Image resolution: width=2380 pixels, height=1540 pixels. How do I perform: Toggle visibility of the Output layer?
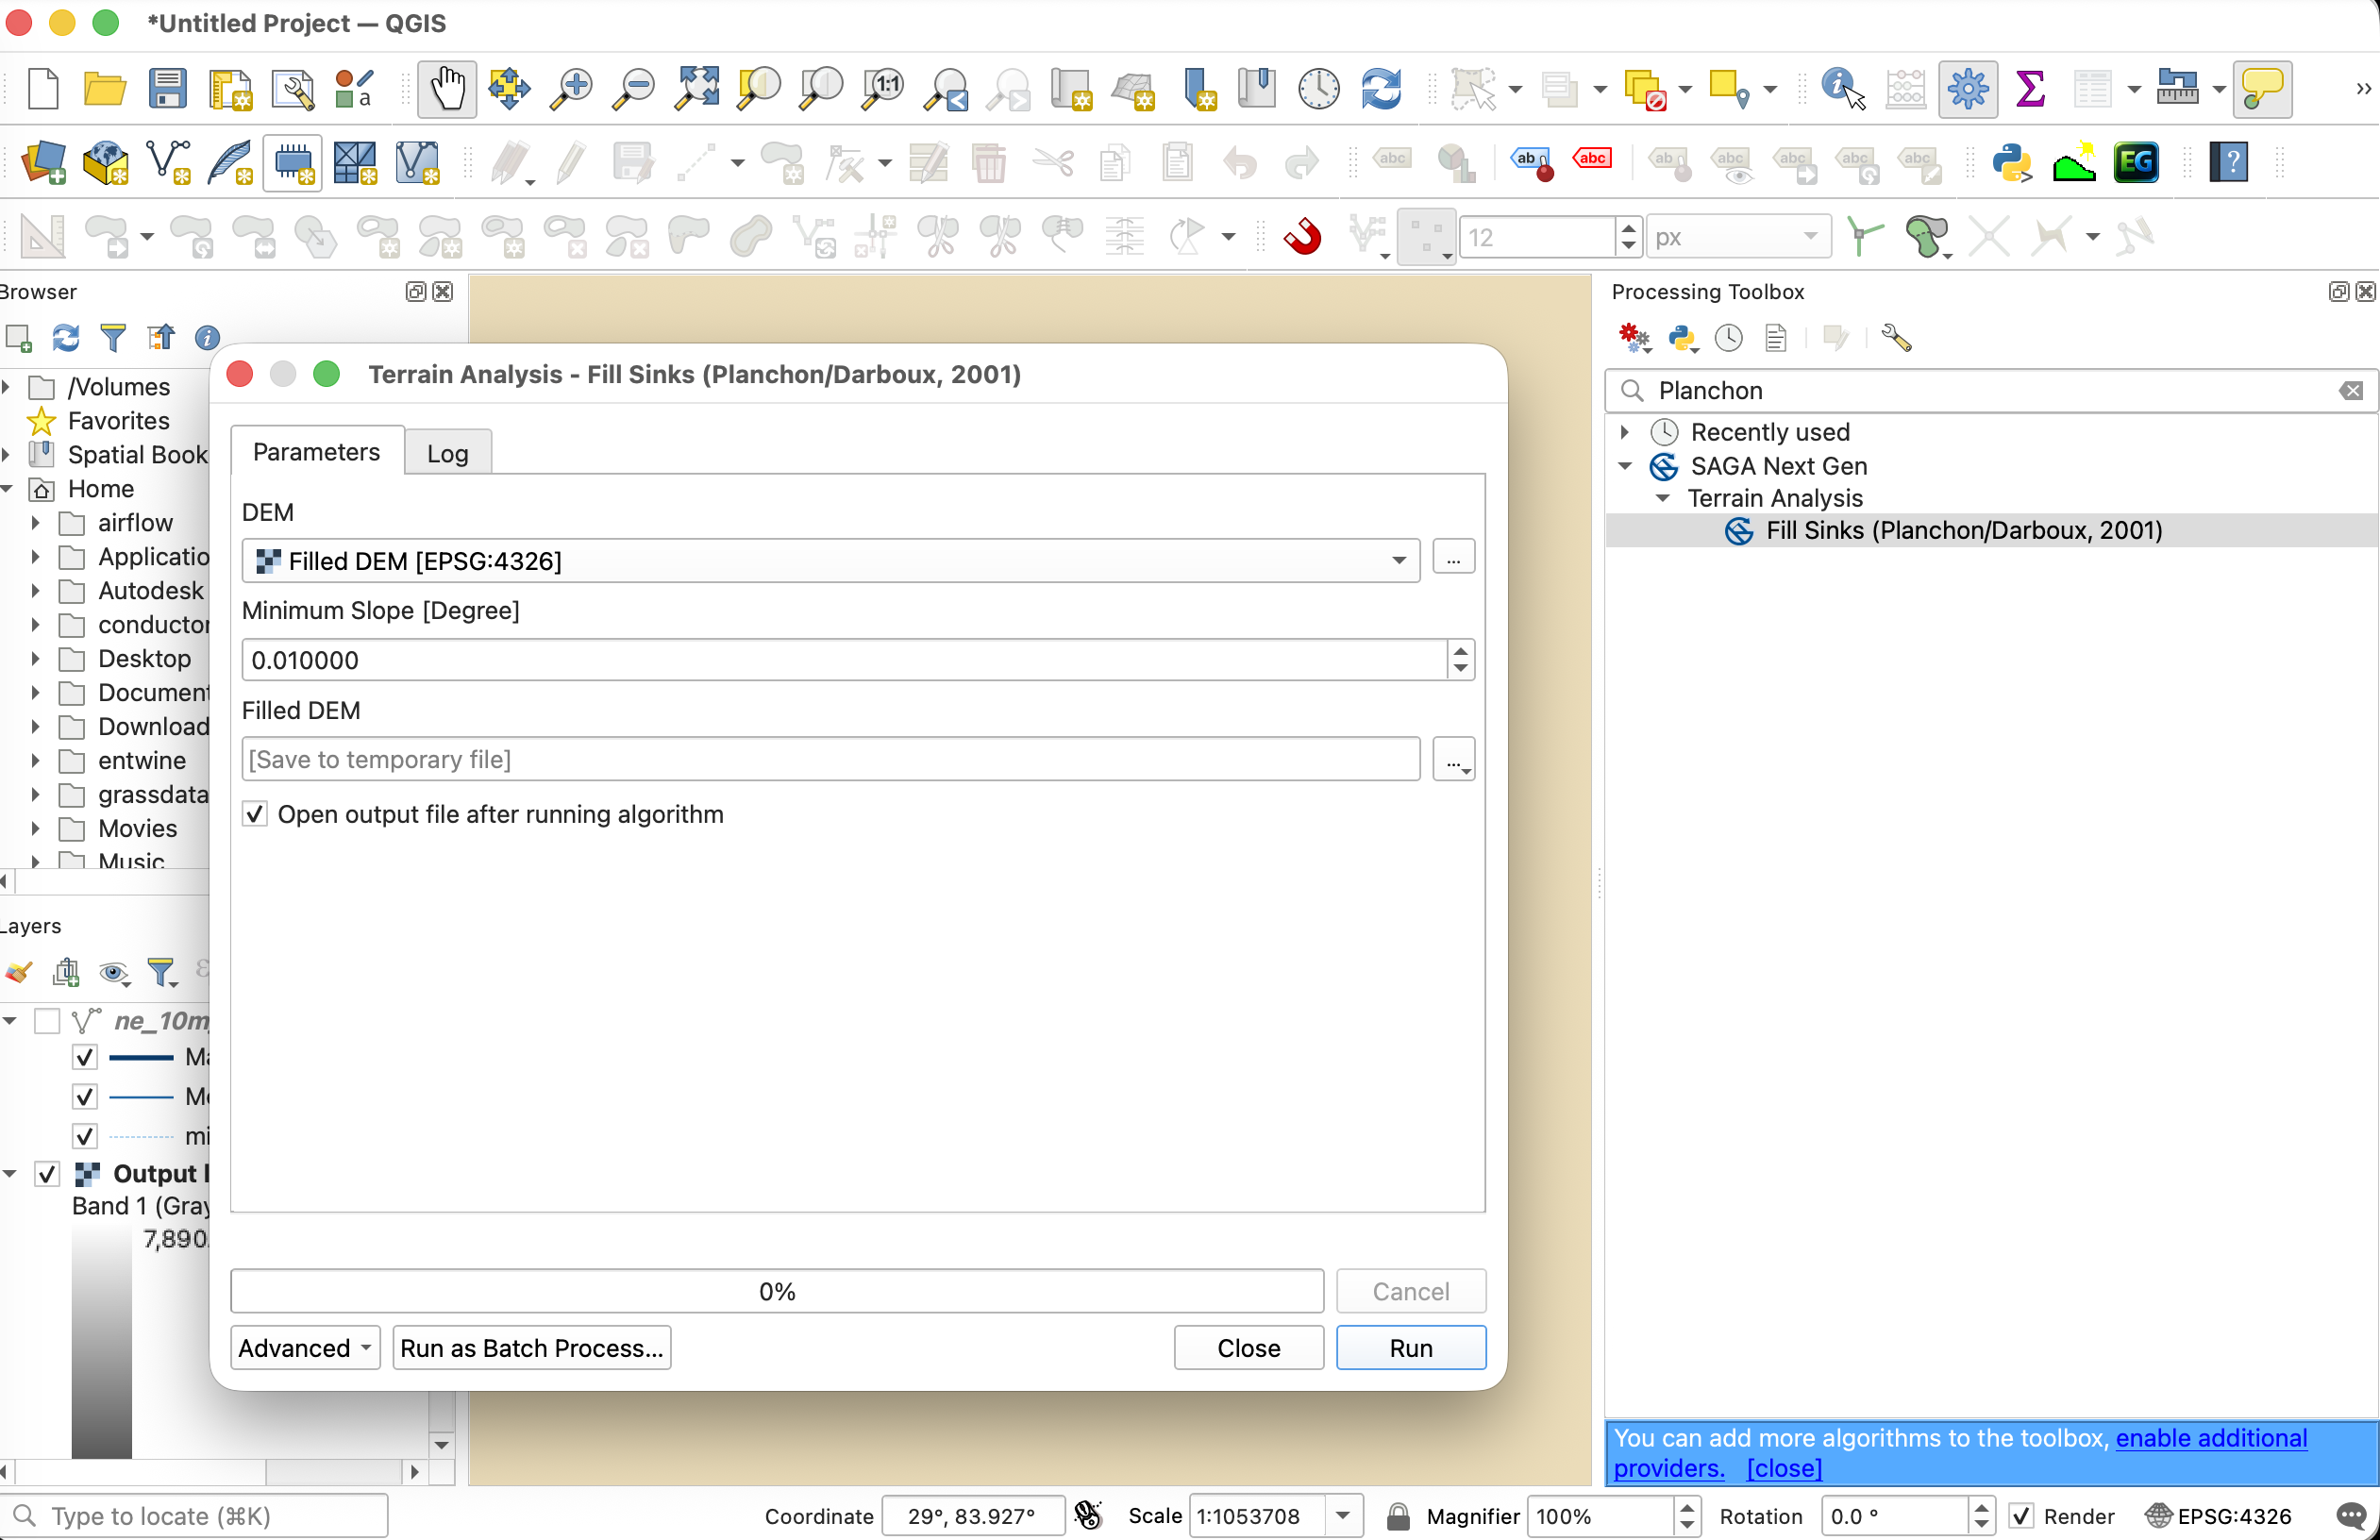click(x=47, y=1173)
